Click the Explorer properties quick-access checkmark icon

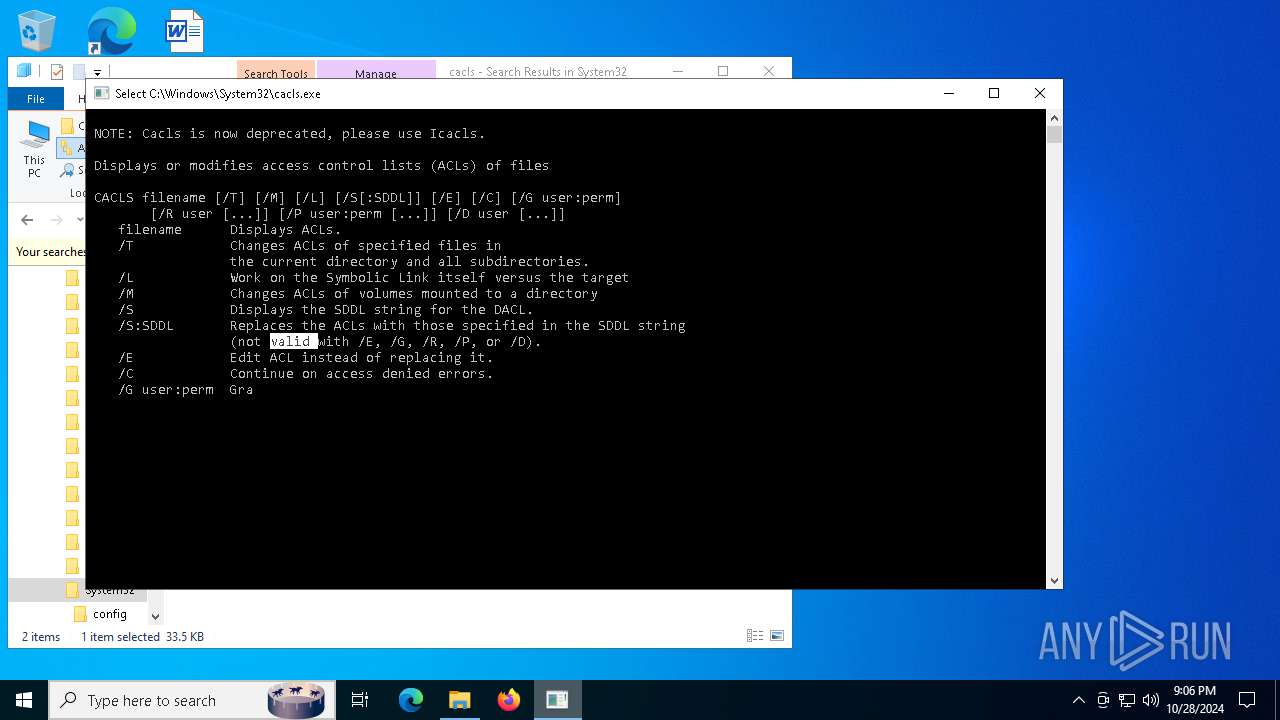coord(57,72)
